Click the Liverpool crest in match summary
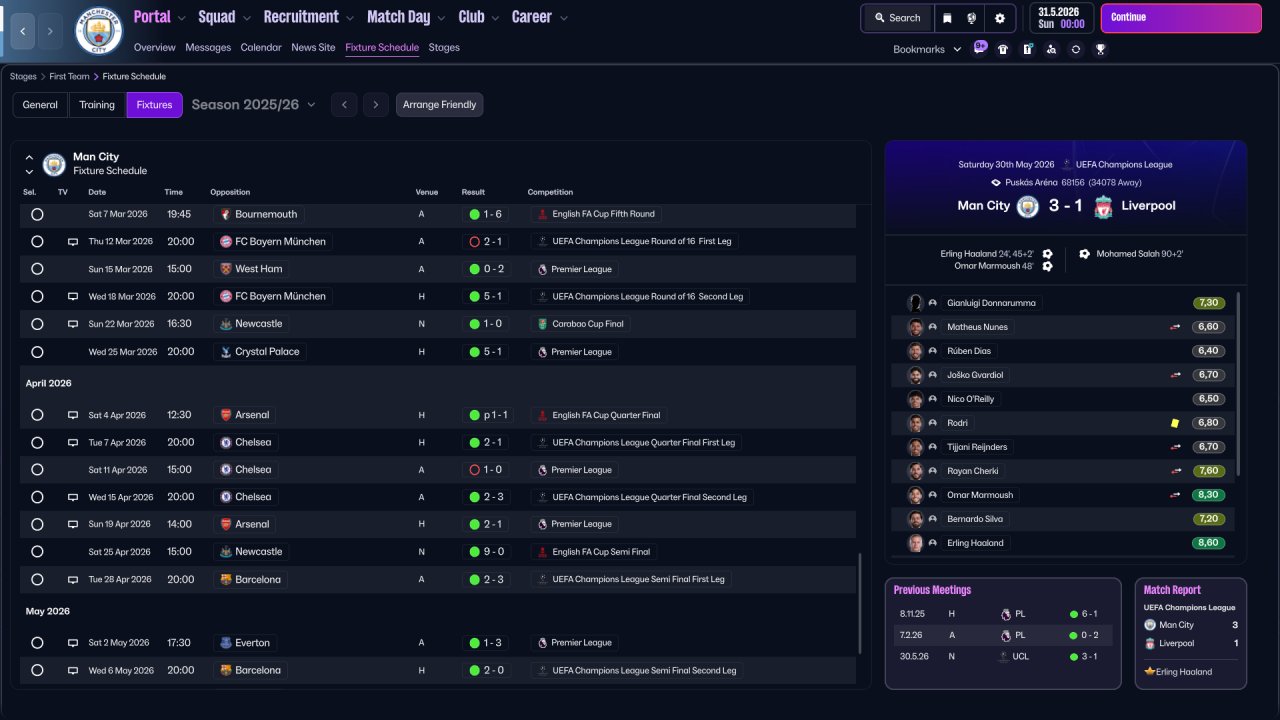The image size is (1280, 720). tap(1103, 206)
